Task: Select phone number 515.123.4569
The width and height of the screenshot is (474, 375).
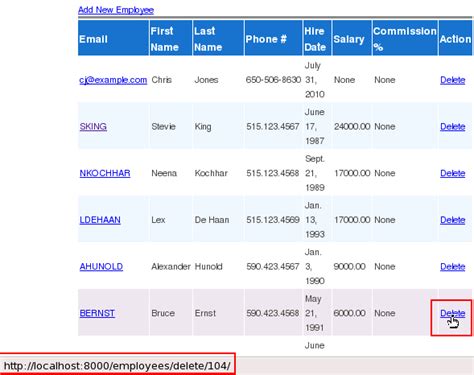Action: click(273, 220)
